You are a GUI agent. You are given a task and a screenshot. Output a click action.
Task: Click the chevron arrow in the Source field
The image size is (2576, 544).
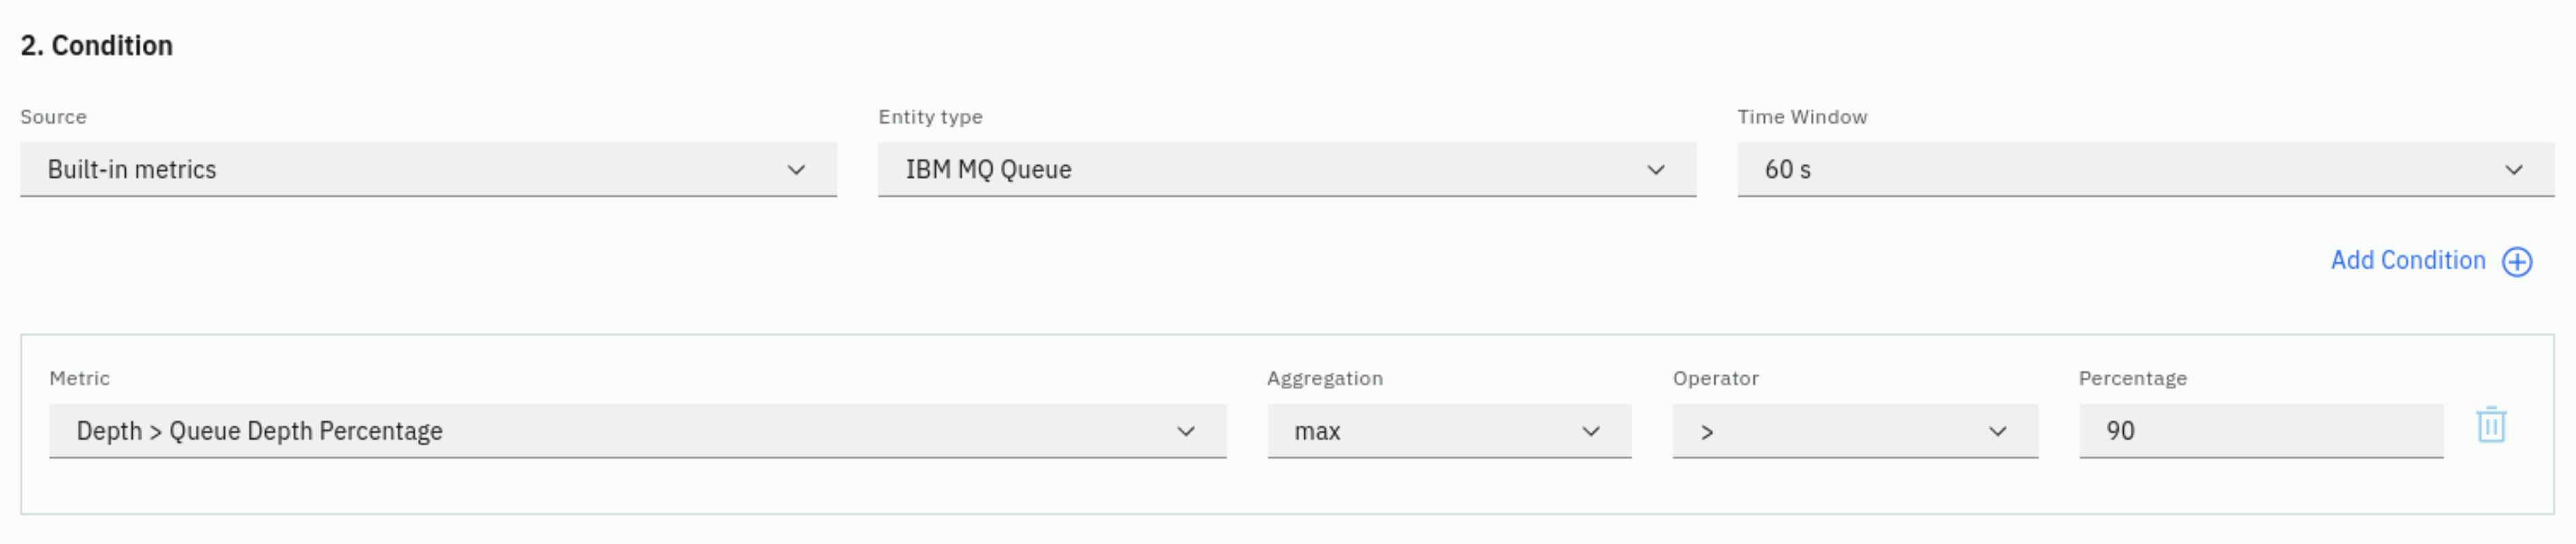click(x=796, y=170)
